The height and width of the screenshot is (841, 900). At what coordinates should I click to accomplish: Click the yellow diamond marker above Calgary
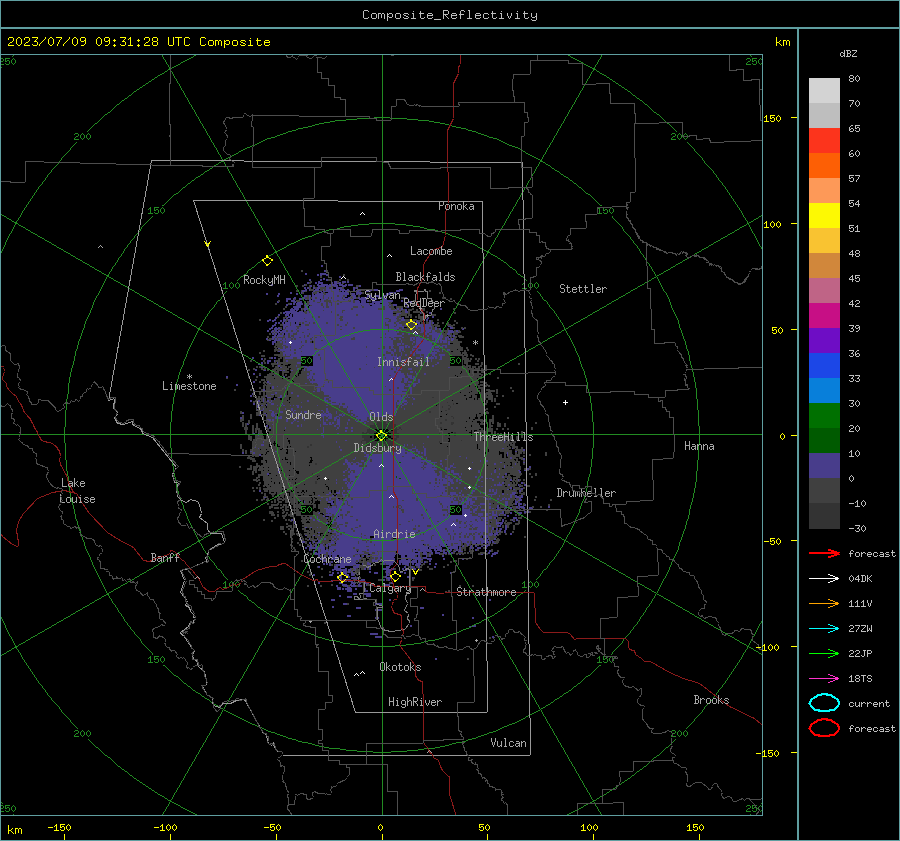click(395, 576)
